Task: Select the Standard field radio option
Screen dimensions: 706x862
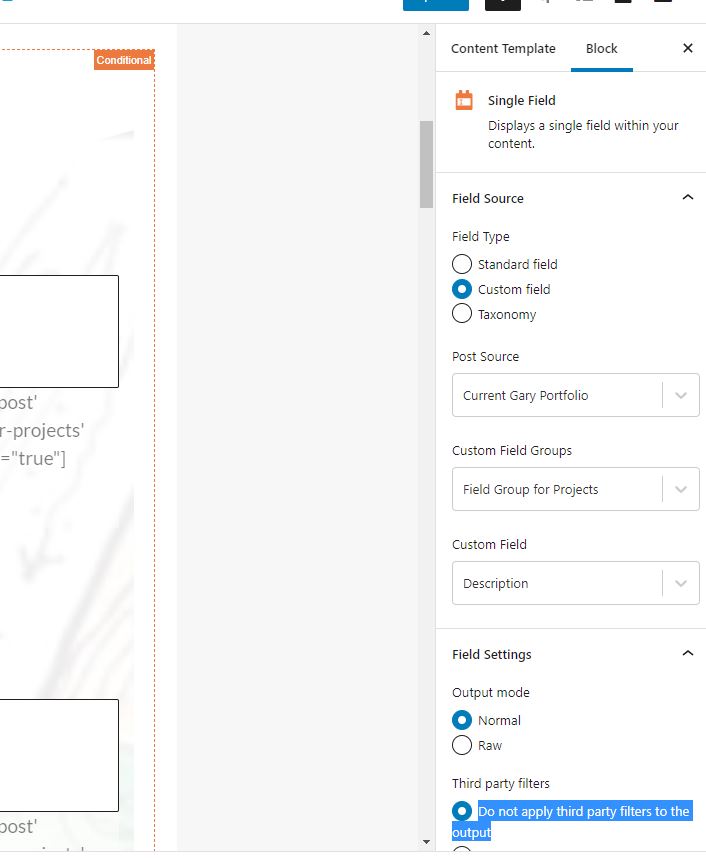Action: tap(462, 264)
